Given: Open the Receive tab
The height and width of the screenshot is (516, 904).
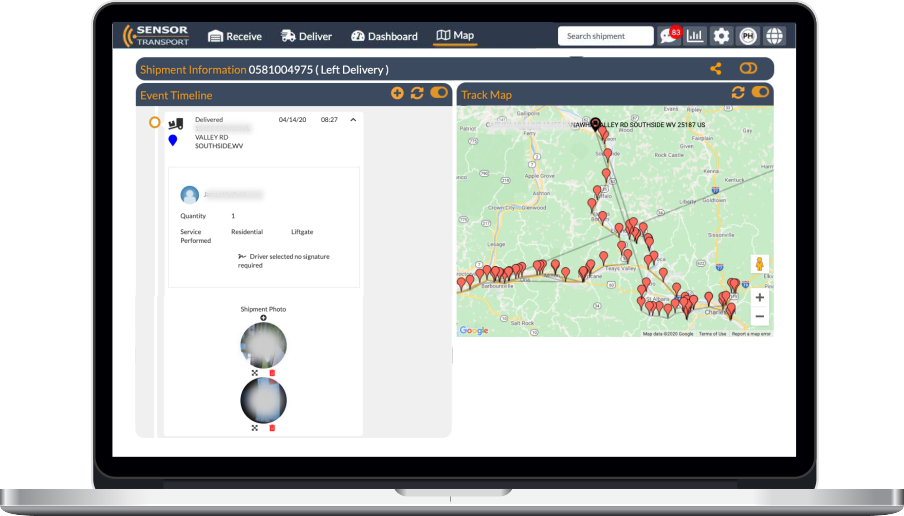Looking at the screenshot, I should coord(234,36).
